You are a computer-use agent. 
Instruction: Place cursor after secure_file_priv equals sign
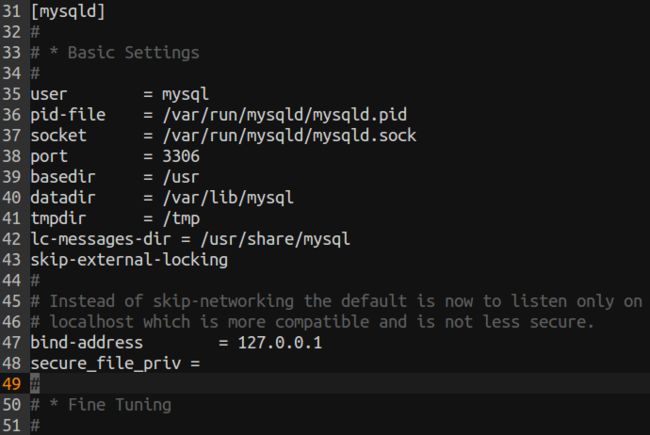click(x=203, y=364)
